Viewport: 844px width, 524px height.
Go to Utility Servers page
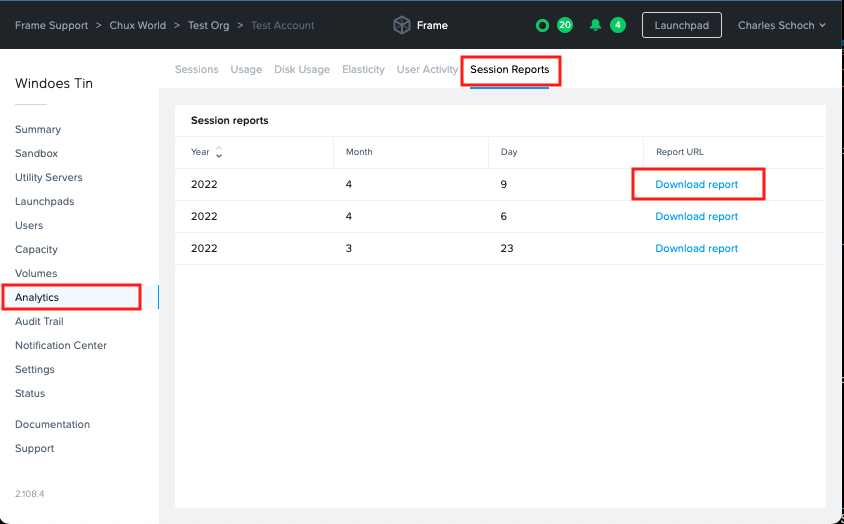[48, 177]
